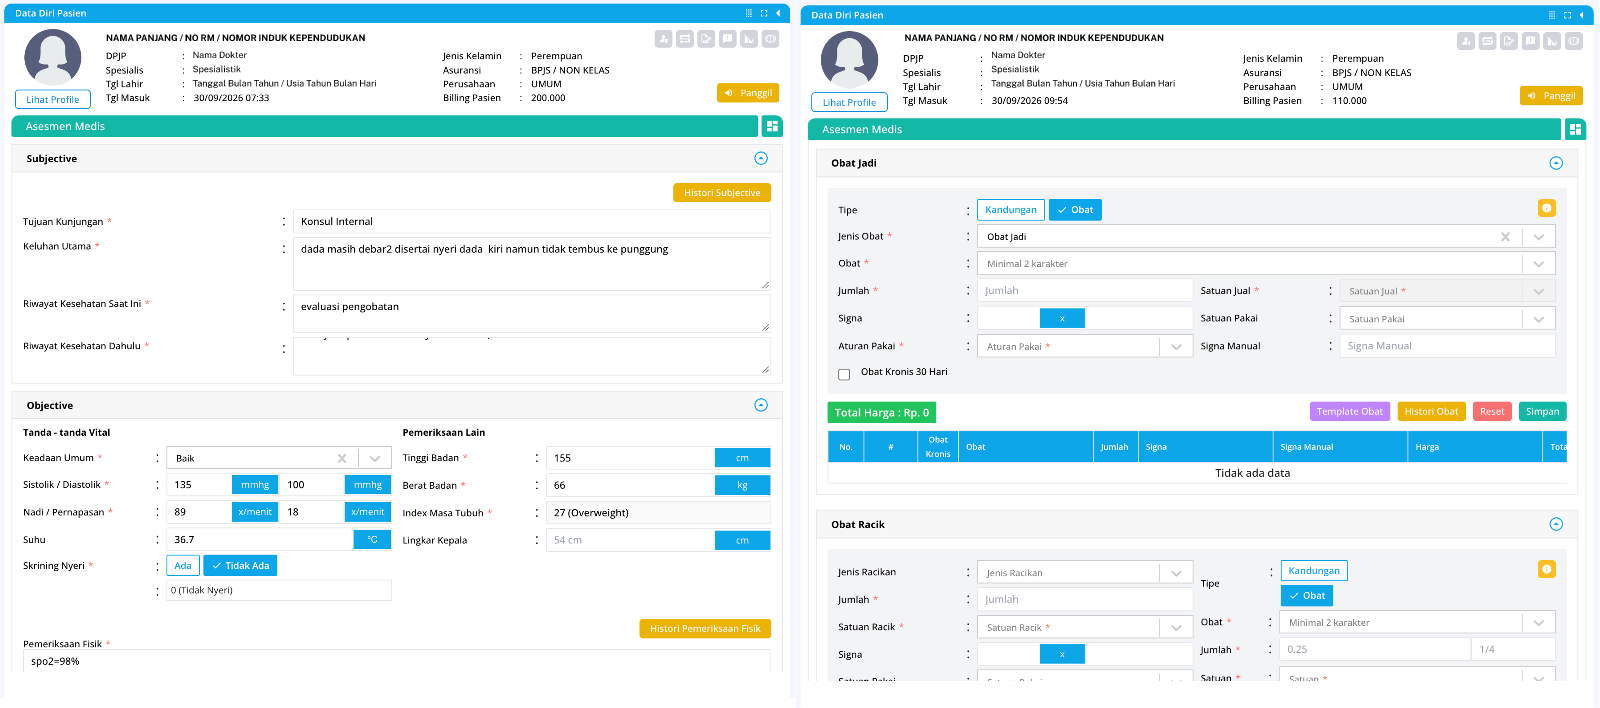Open Histori Subjective
Screen dimensions: 1600x708
coord(722,193)
